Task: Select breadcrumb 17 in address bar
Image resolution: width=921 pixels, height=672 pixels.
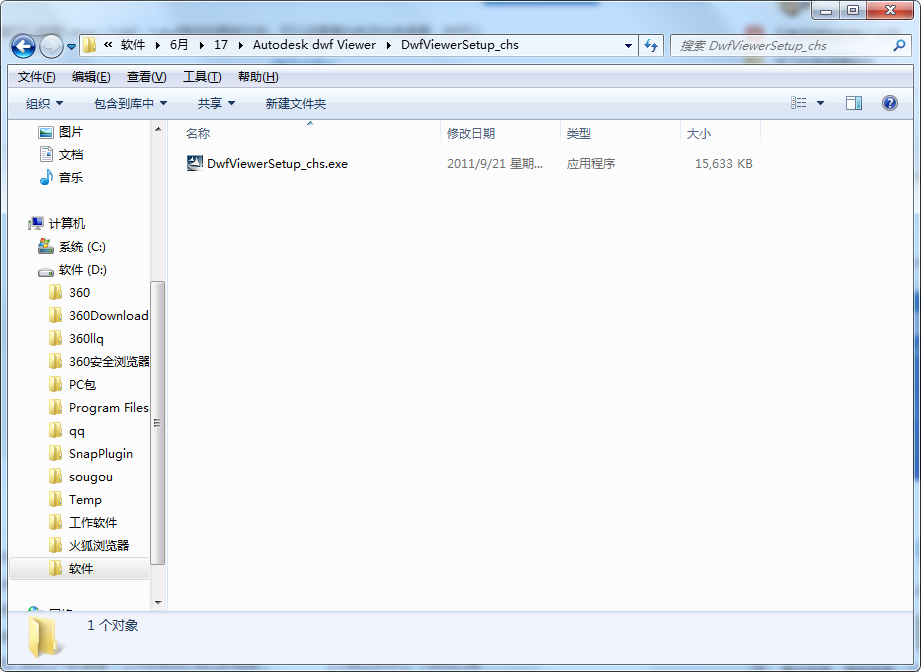Action: click(221, 45)
